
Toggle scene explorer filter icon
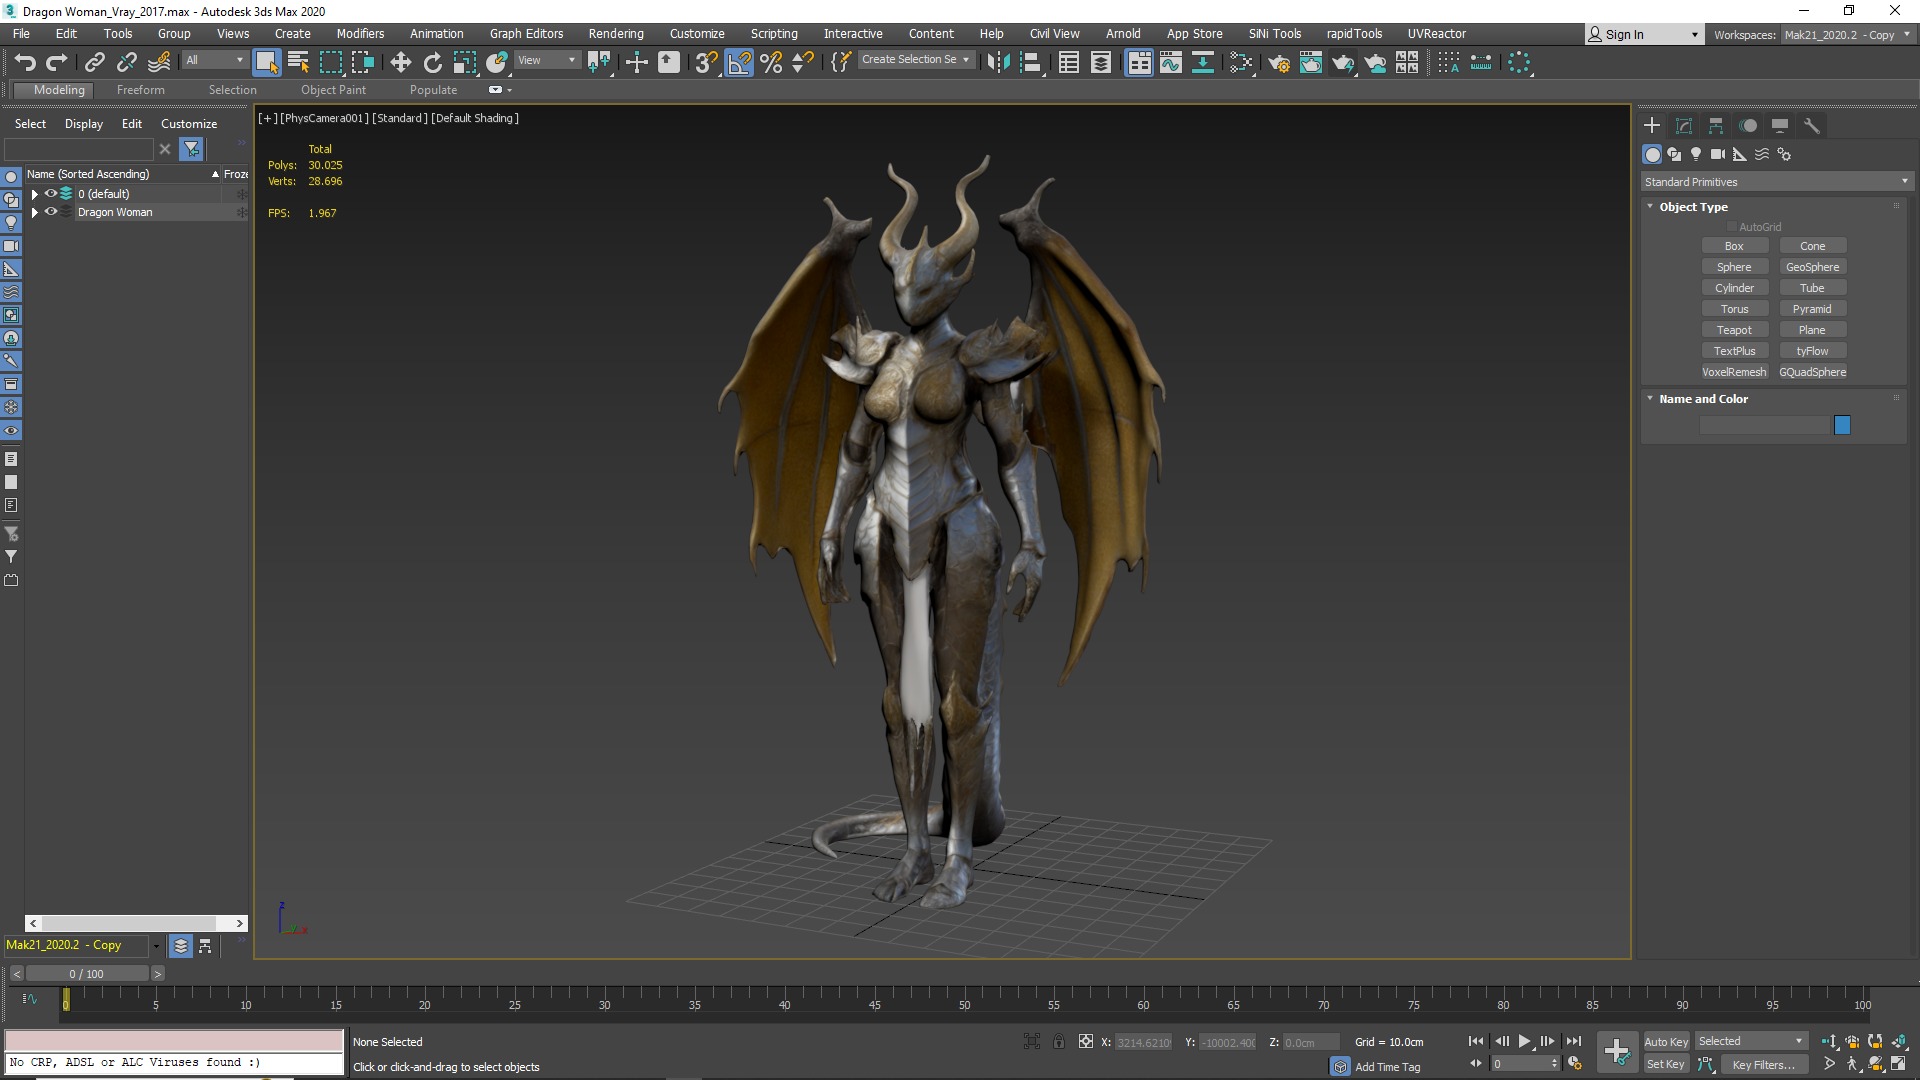click(x=191, y=149)
